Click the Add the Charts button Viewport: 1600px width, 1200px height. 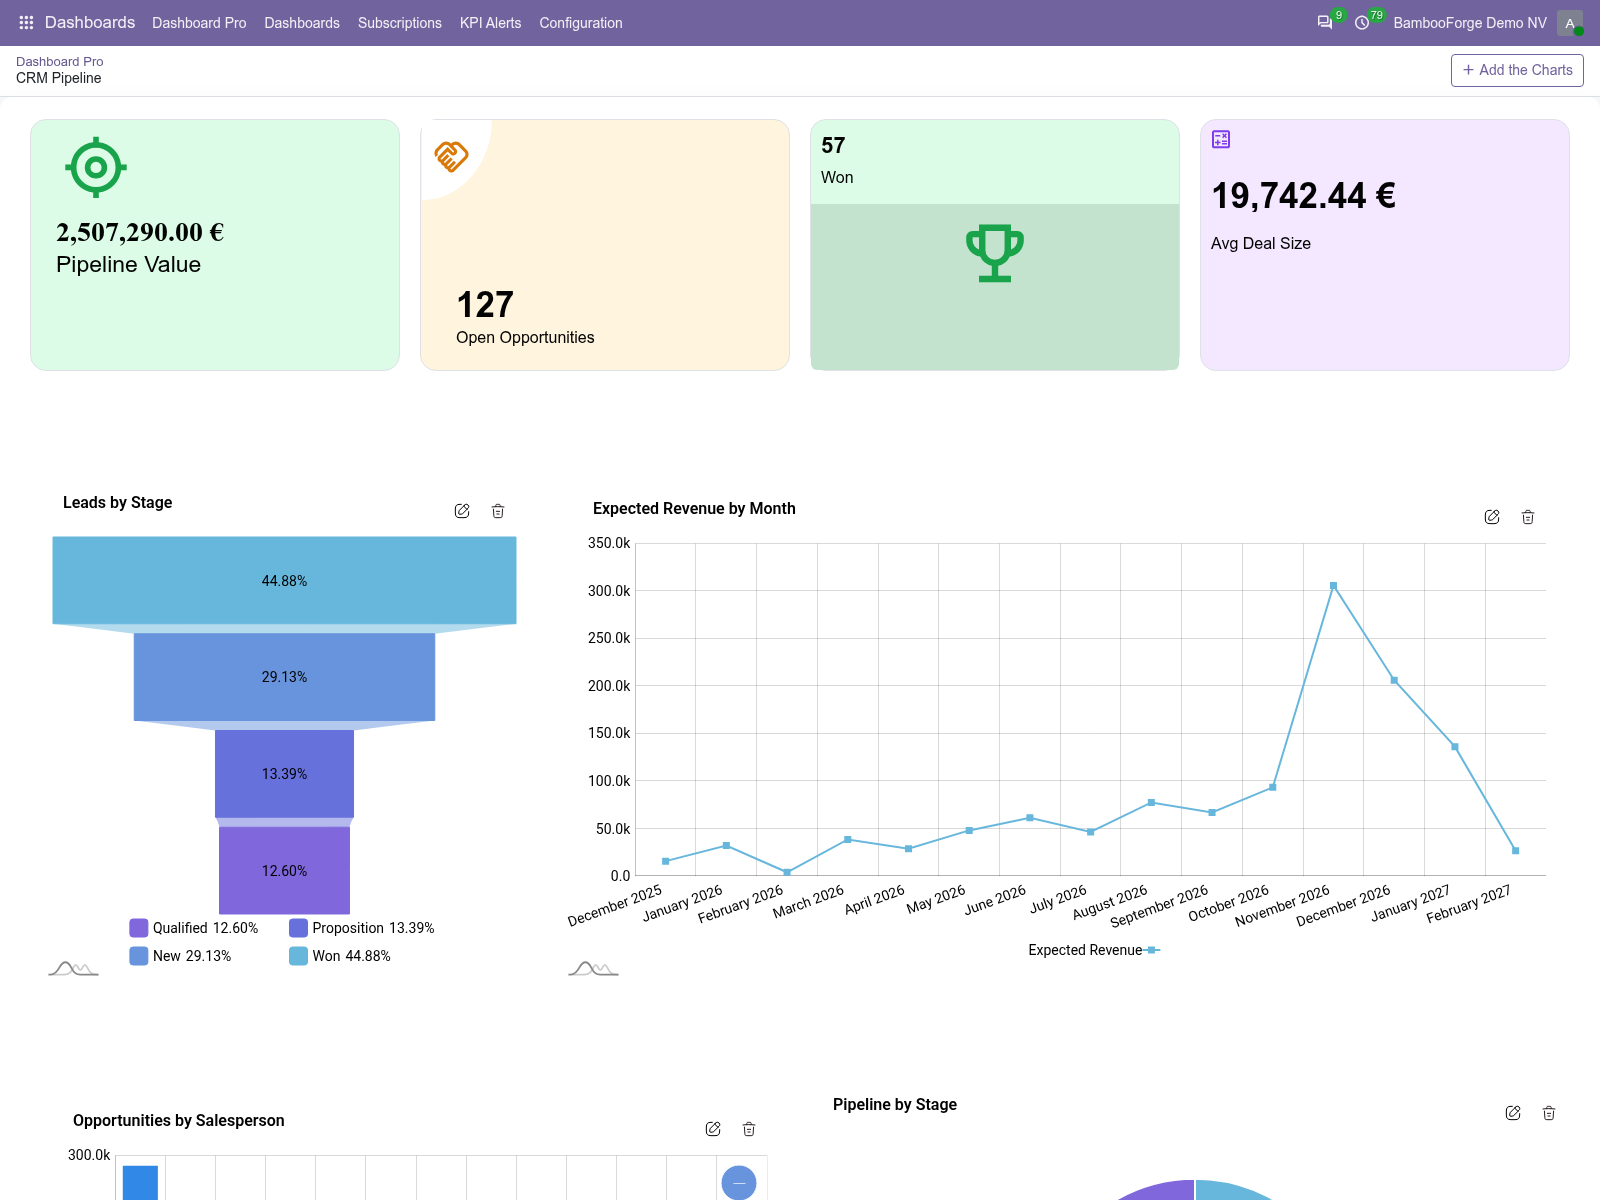click(1517, 70)
